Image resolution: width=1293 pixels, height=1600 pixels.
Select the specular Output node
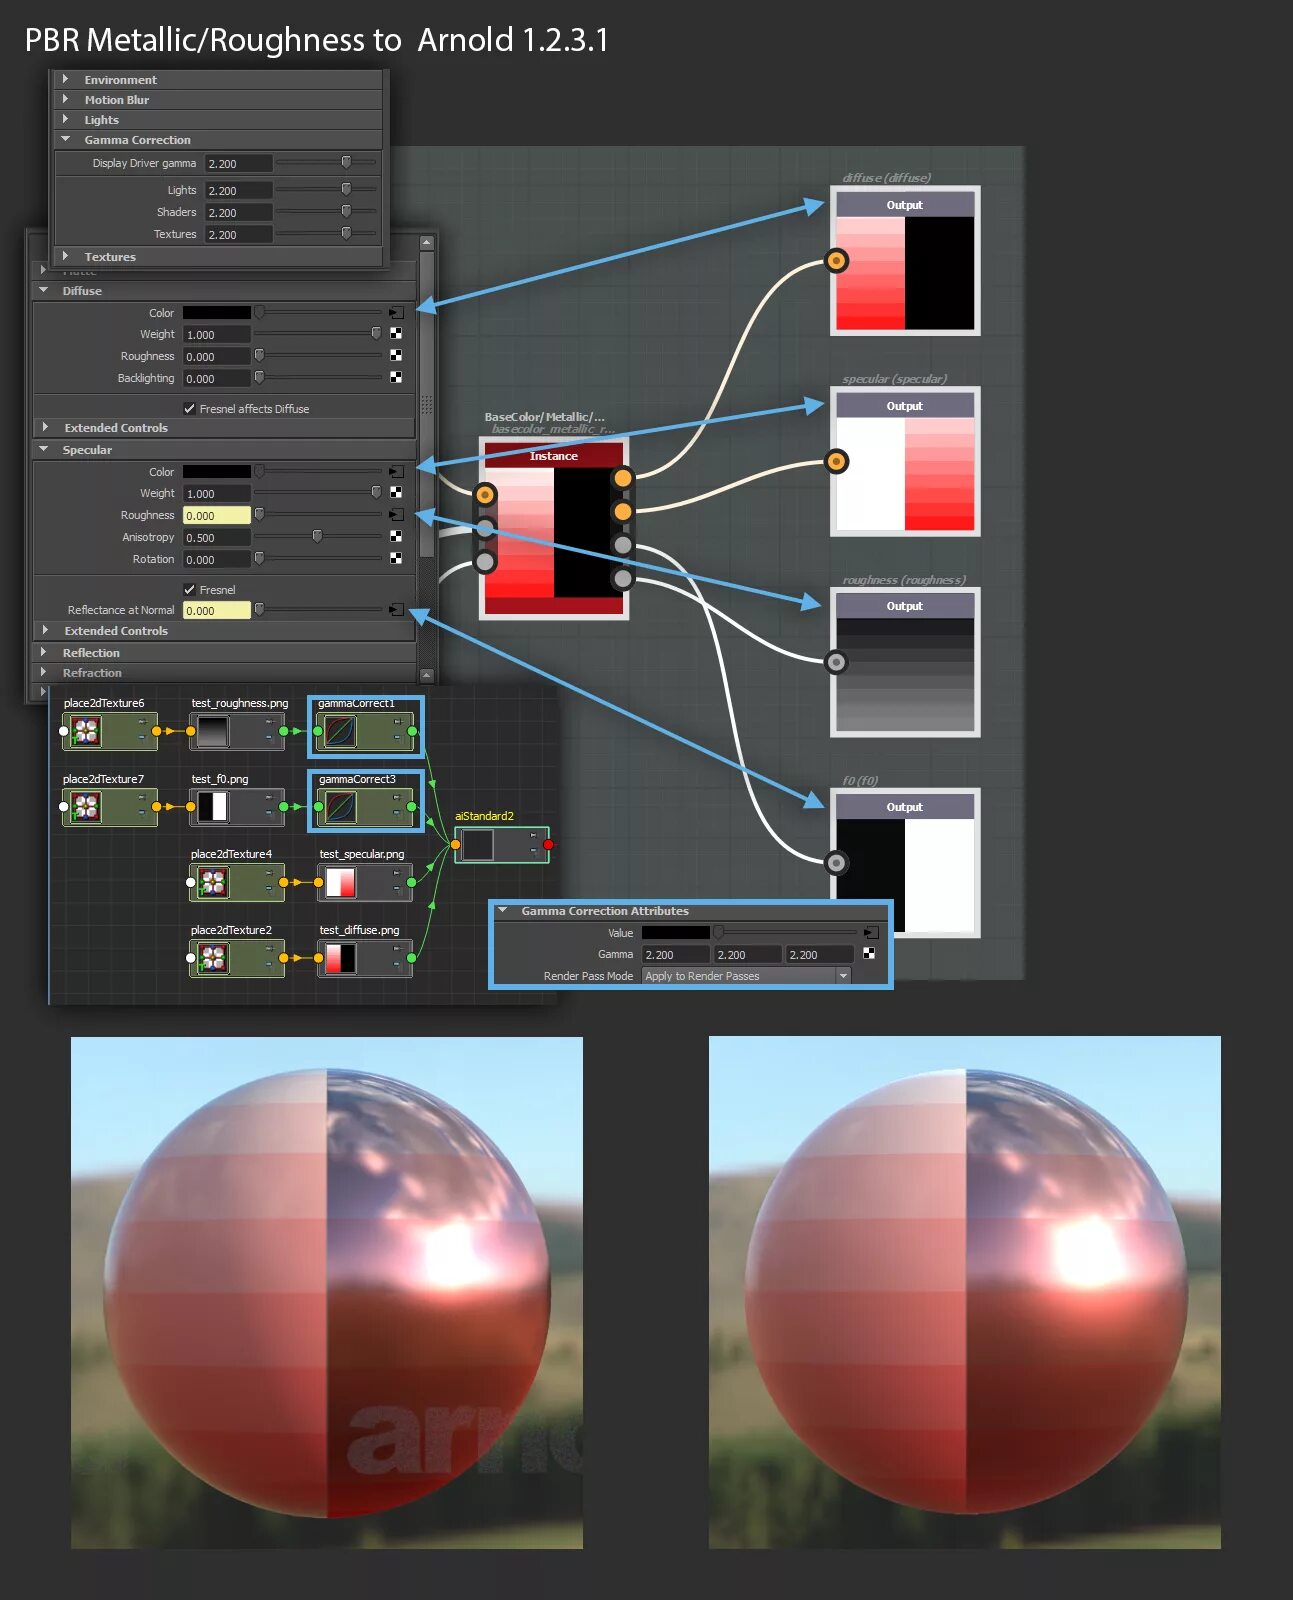click(905, 461)
